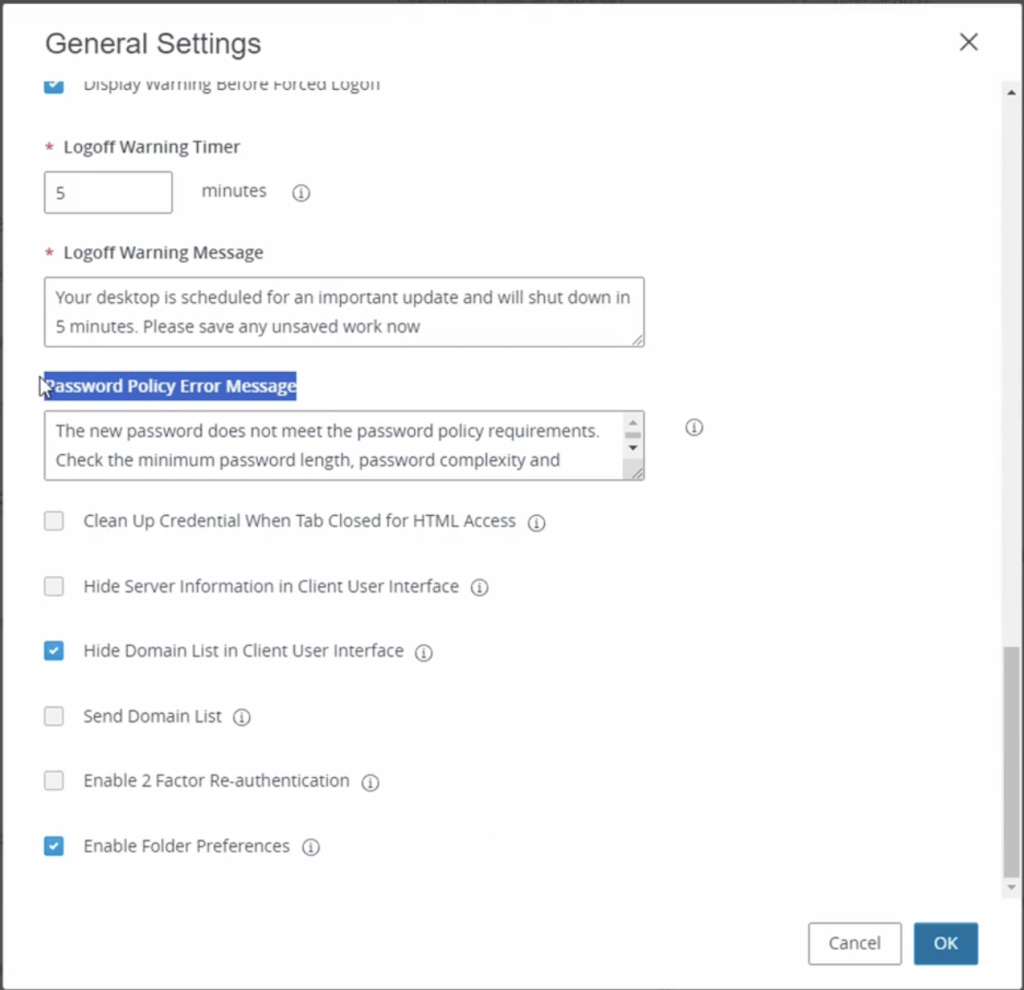1024x990 pixels.
Task: Click info icon for Enable 2 Factor Re-authentication
Action: 370,782
